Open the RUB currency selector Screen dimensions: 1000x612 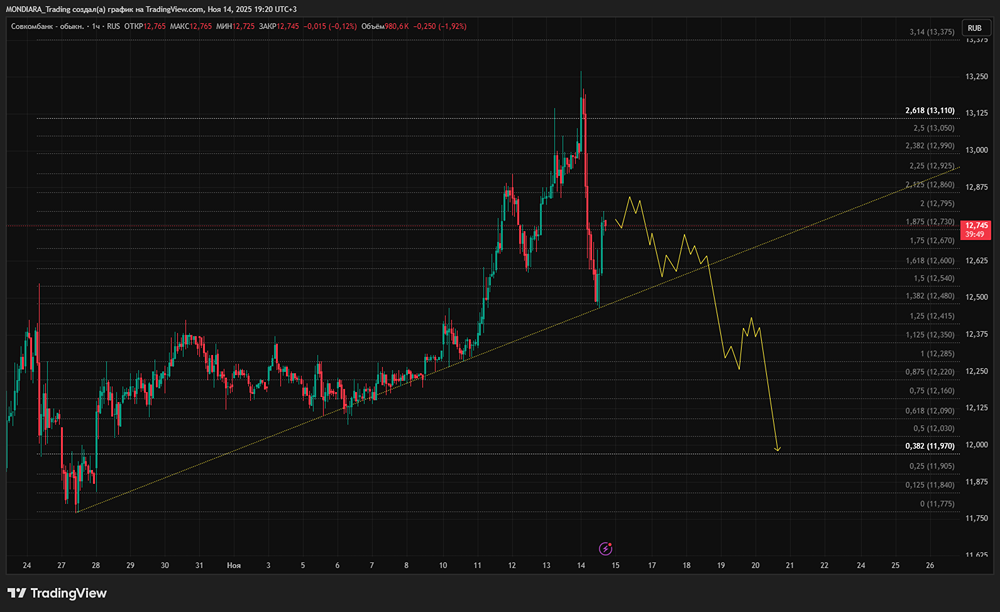(x=974, y=28)
